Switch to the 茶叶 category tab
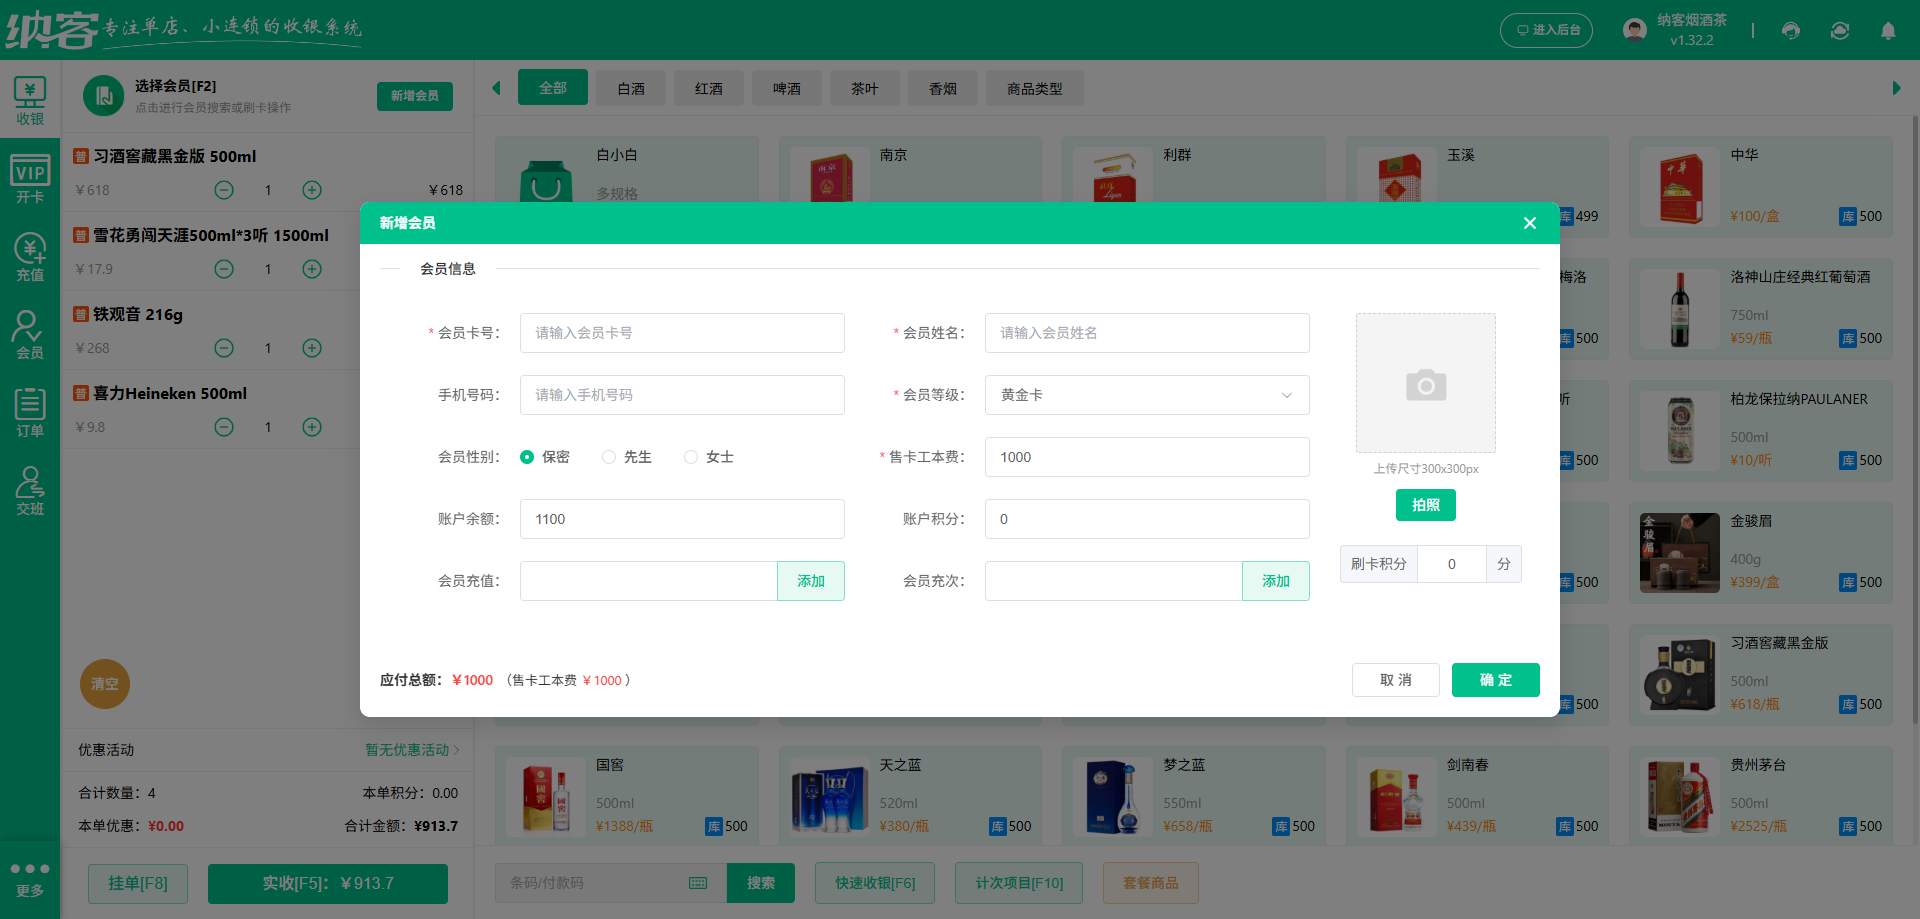This screenshot has width=1920, height=919. (x=864, y=88)
